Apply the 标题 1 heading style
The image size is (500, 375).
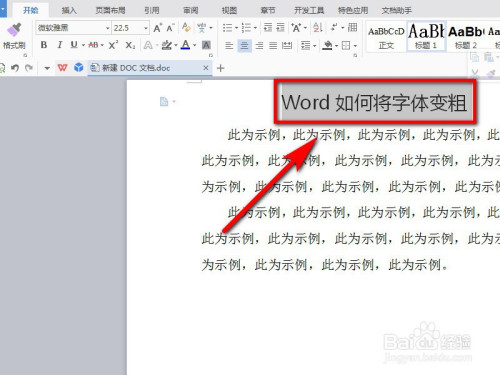pyautogui.click(x=426, y=37)
